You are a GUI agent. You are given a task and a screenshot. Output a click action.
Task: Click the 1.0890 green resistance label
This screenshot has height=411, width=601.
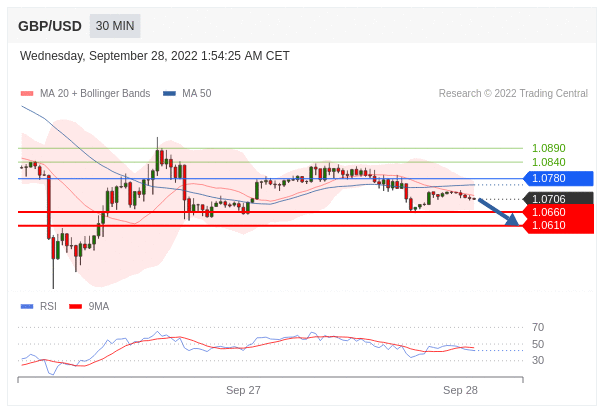[x=548, y=148]
